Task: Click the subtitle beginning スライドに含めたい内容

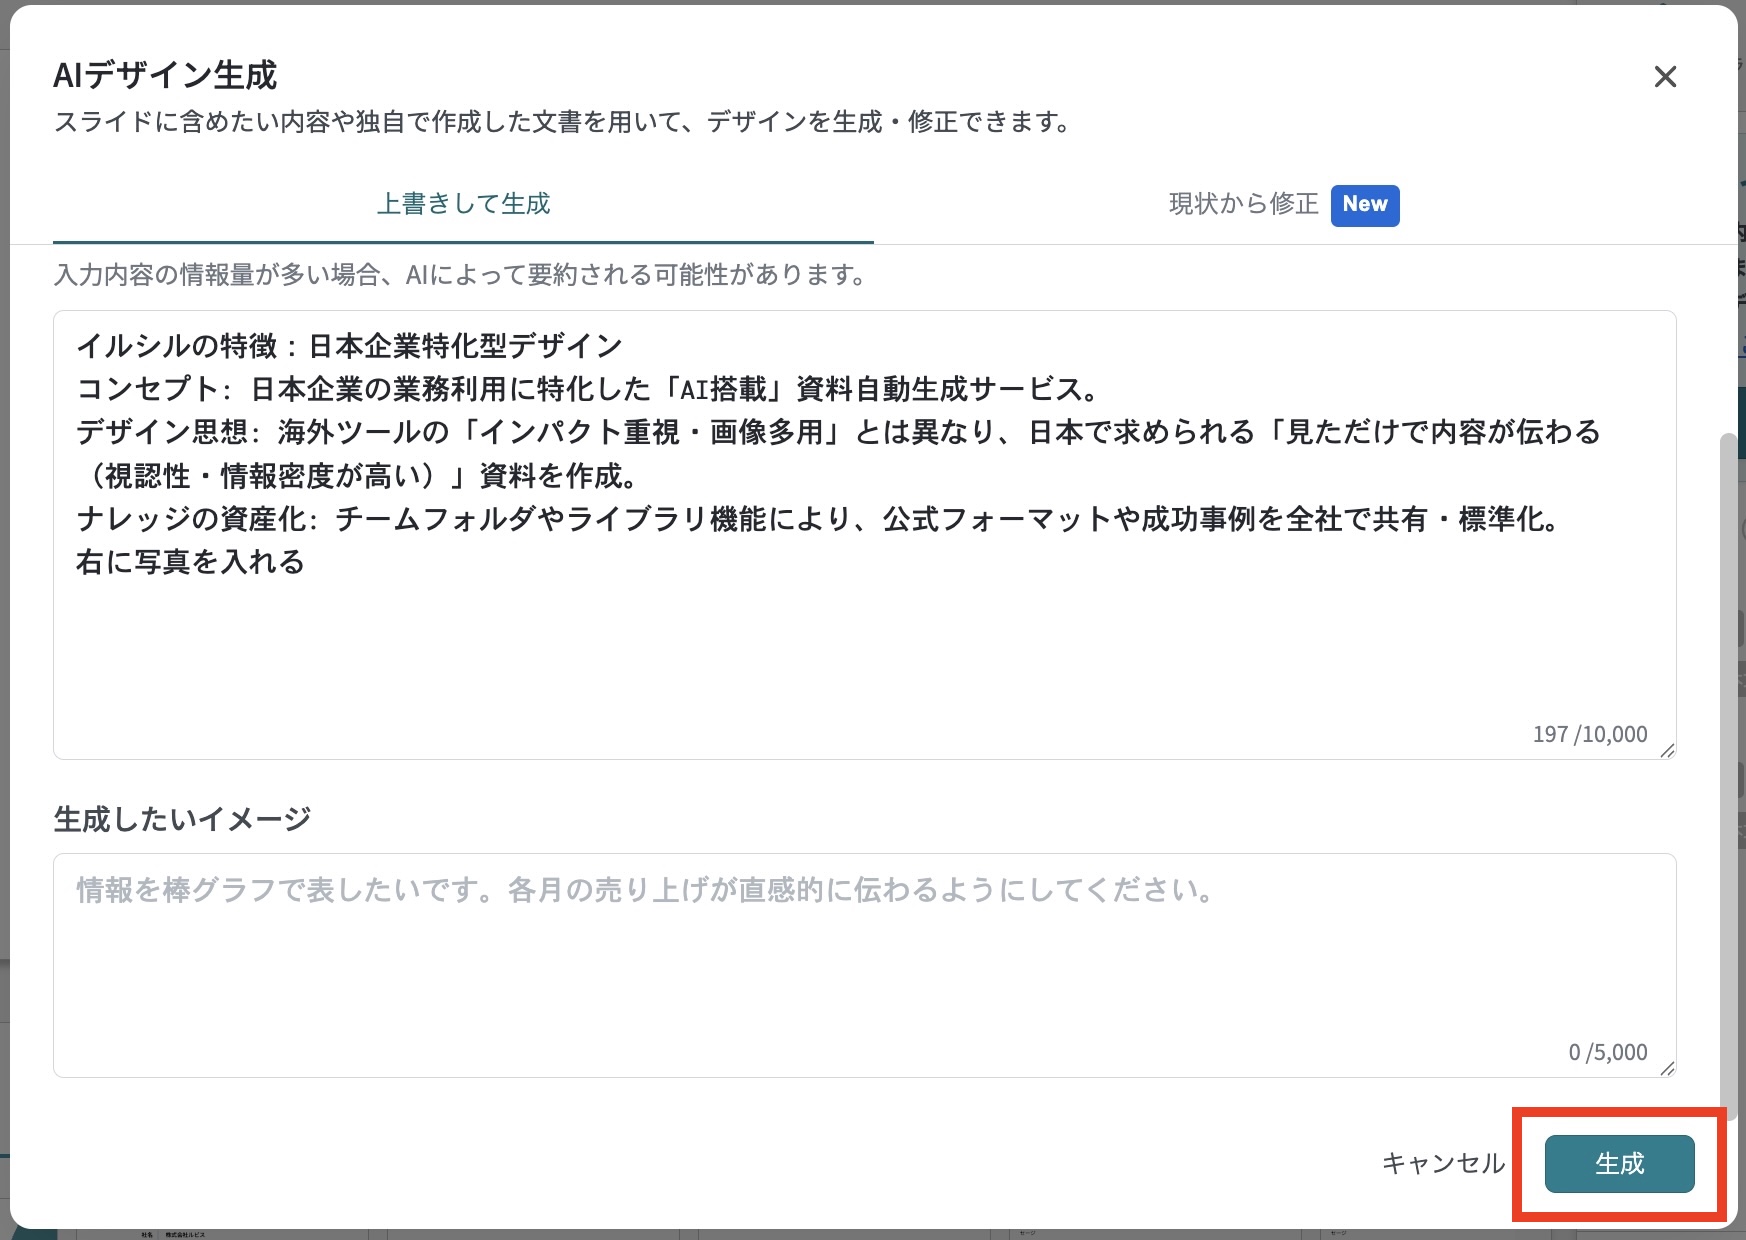Action: [564, 122]
